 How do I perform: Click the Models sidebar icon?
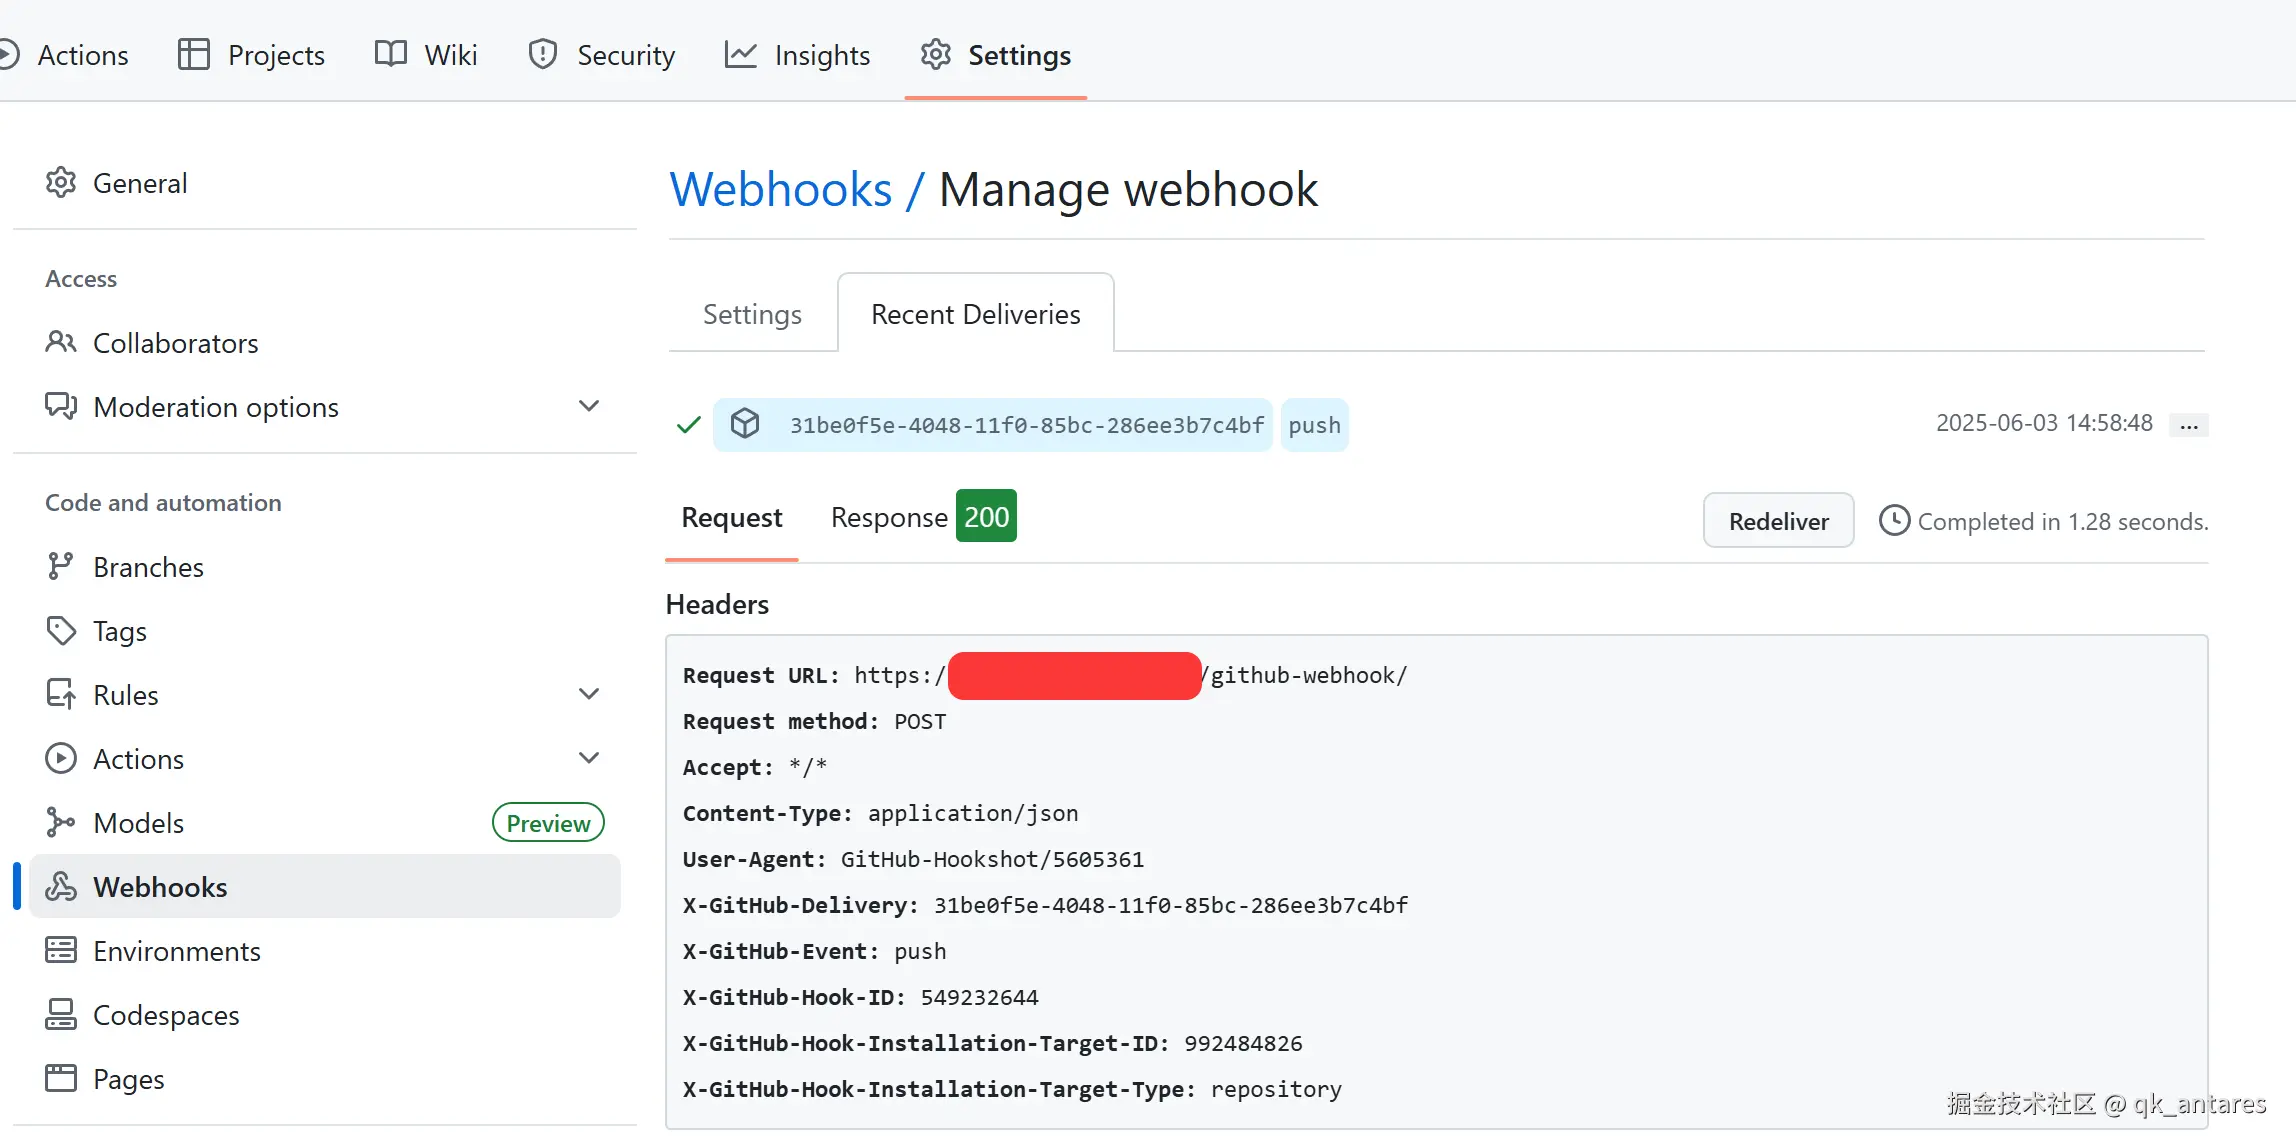(x=61, y=823)
